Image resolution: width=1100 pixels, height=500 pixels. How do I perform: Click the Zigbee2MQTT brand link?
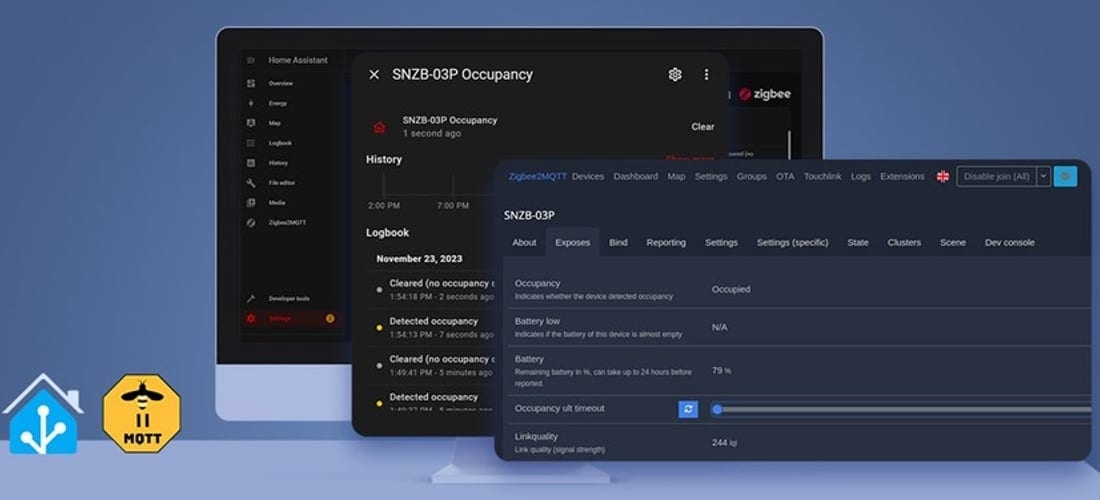(537, 176)
